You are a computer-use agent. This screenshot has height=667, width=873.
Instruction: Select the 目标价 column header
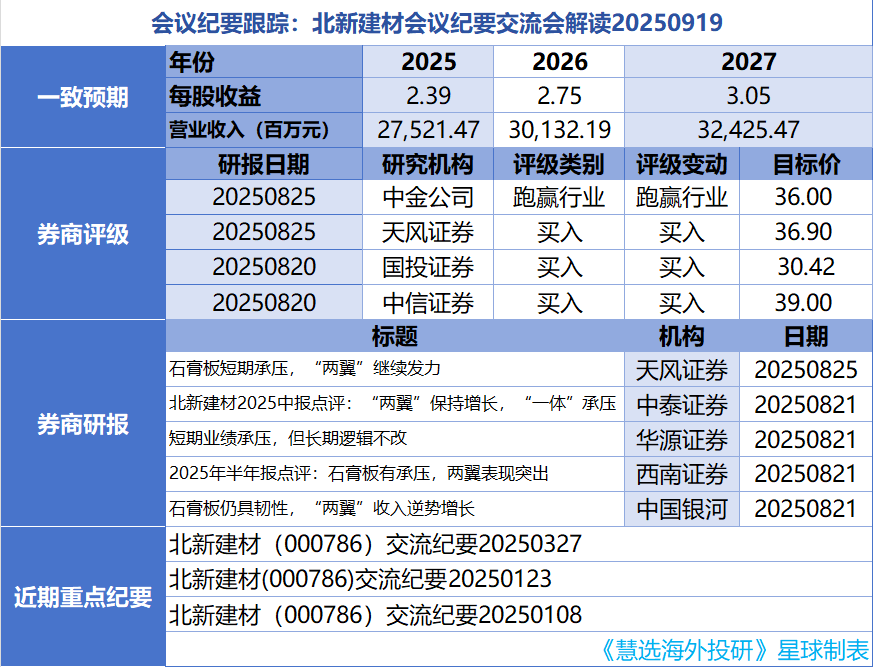click(x=806, y=164)
